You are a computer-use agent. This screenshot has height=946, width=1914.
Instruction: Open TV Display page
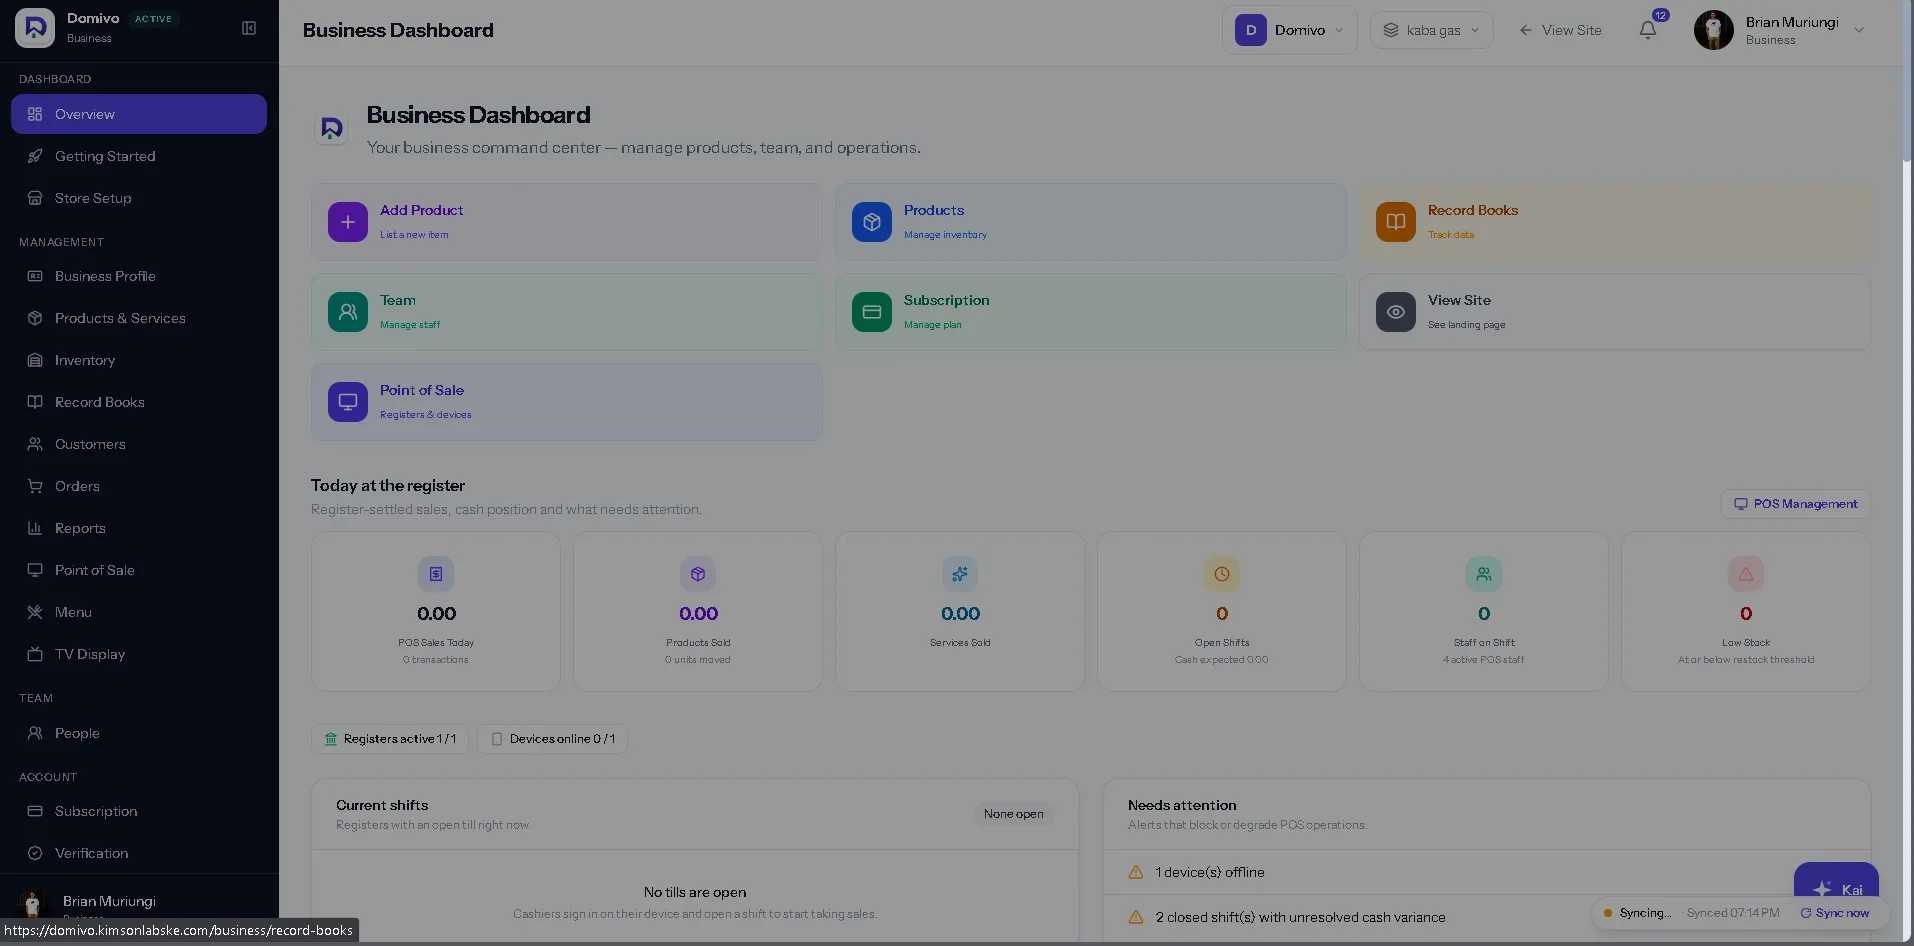(139, 654)
